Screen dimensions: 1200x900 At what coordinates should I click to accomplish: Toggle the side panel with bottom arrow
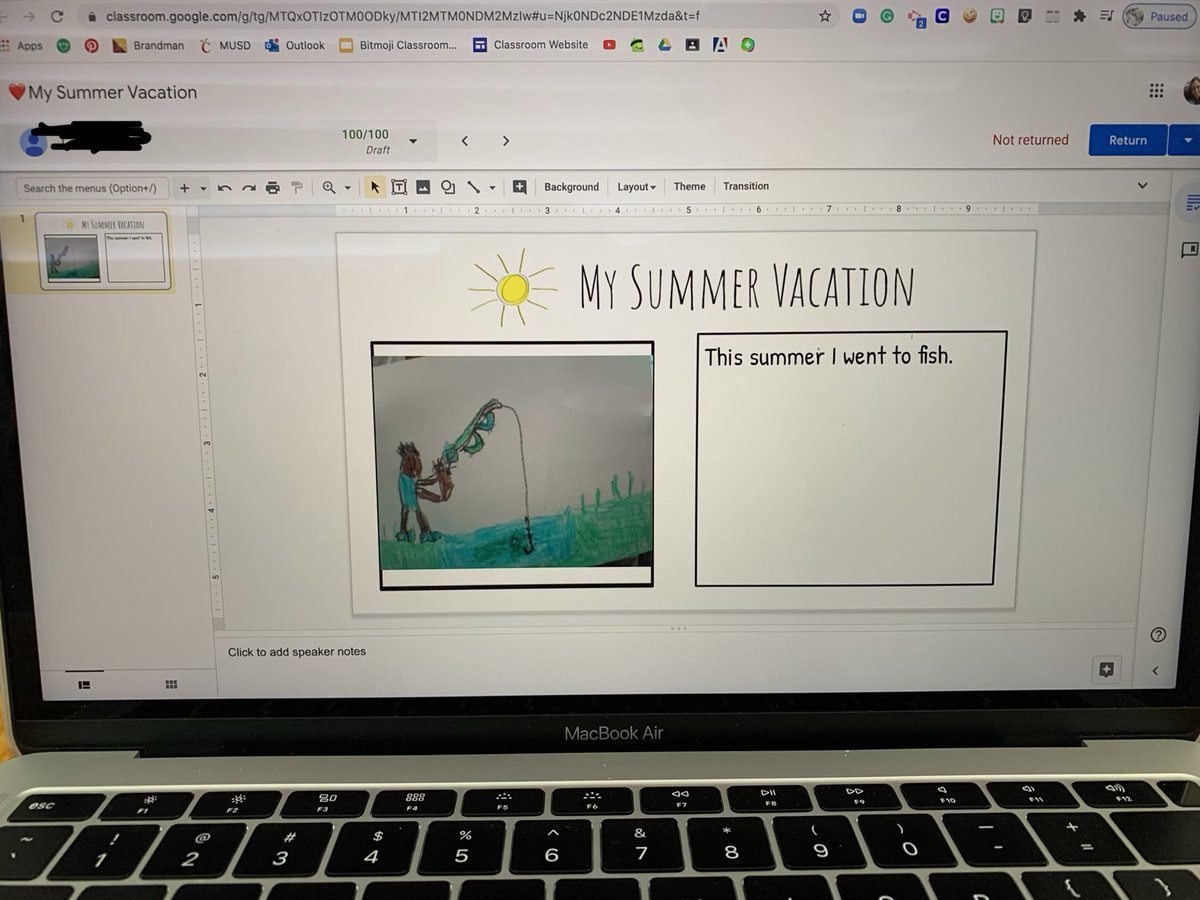coord(1156,670)
